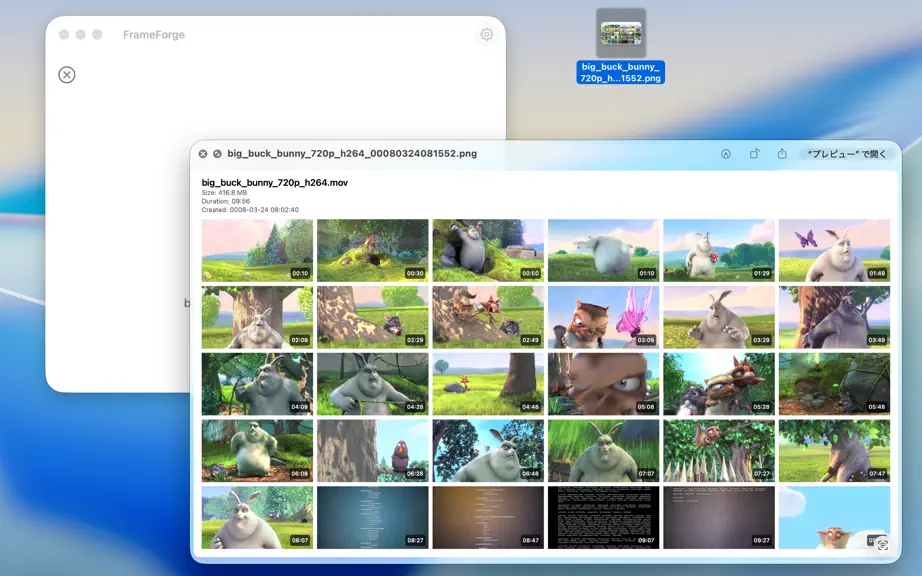Click the Duration: 09:56 text
The image size is (922, 576).
(x=226, y=201)
